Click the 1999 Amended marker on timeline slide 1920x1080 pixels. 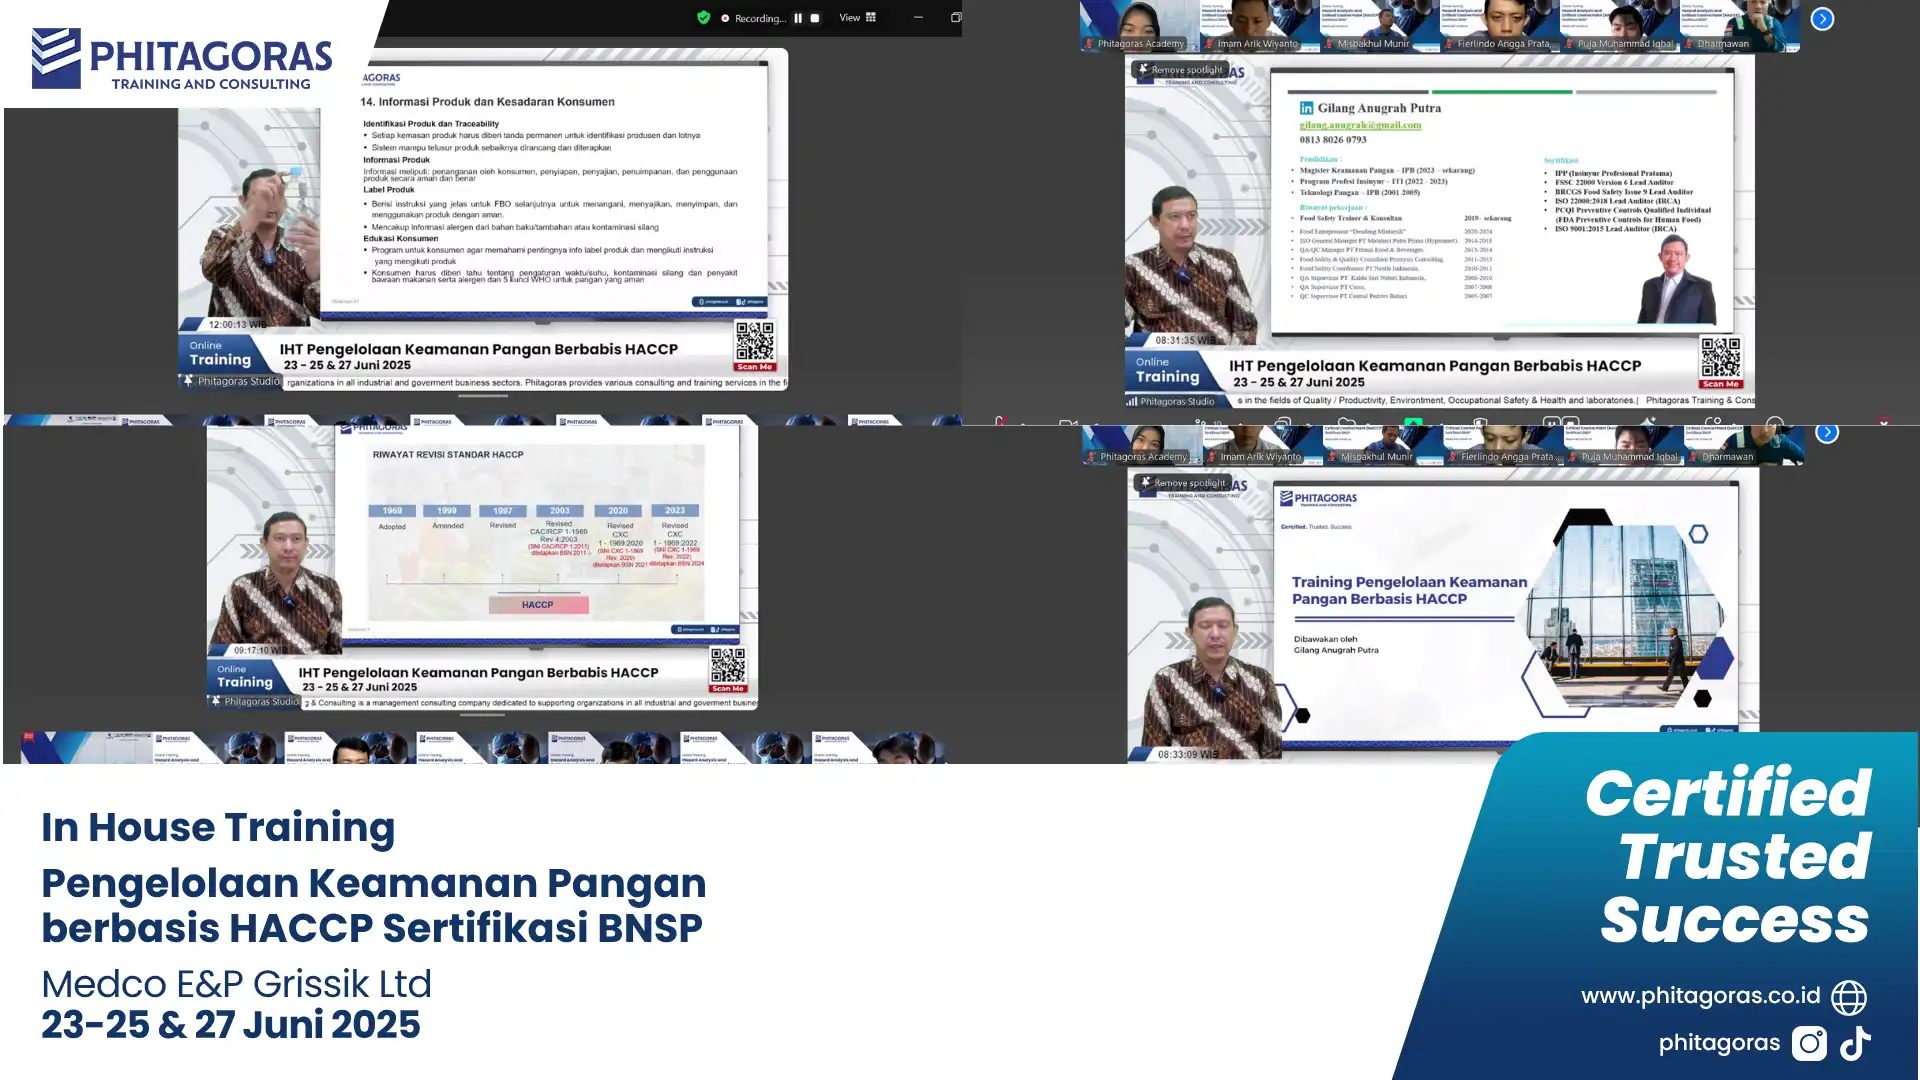(447, 511)
